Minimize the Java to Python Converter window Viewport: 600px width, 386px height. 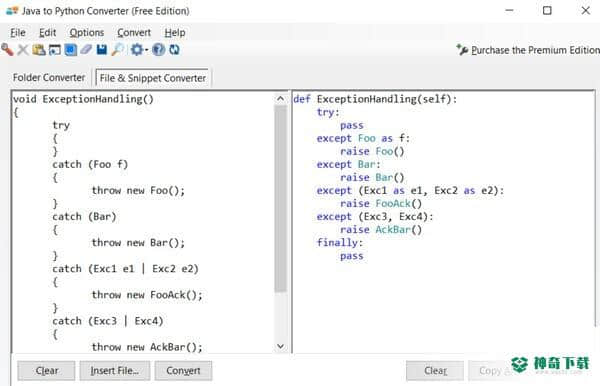(509, 10)
